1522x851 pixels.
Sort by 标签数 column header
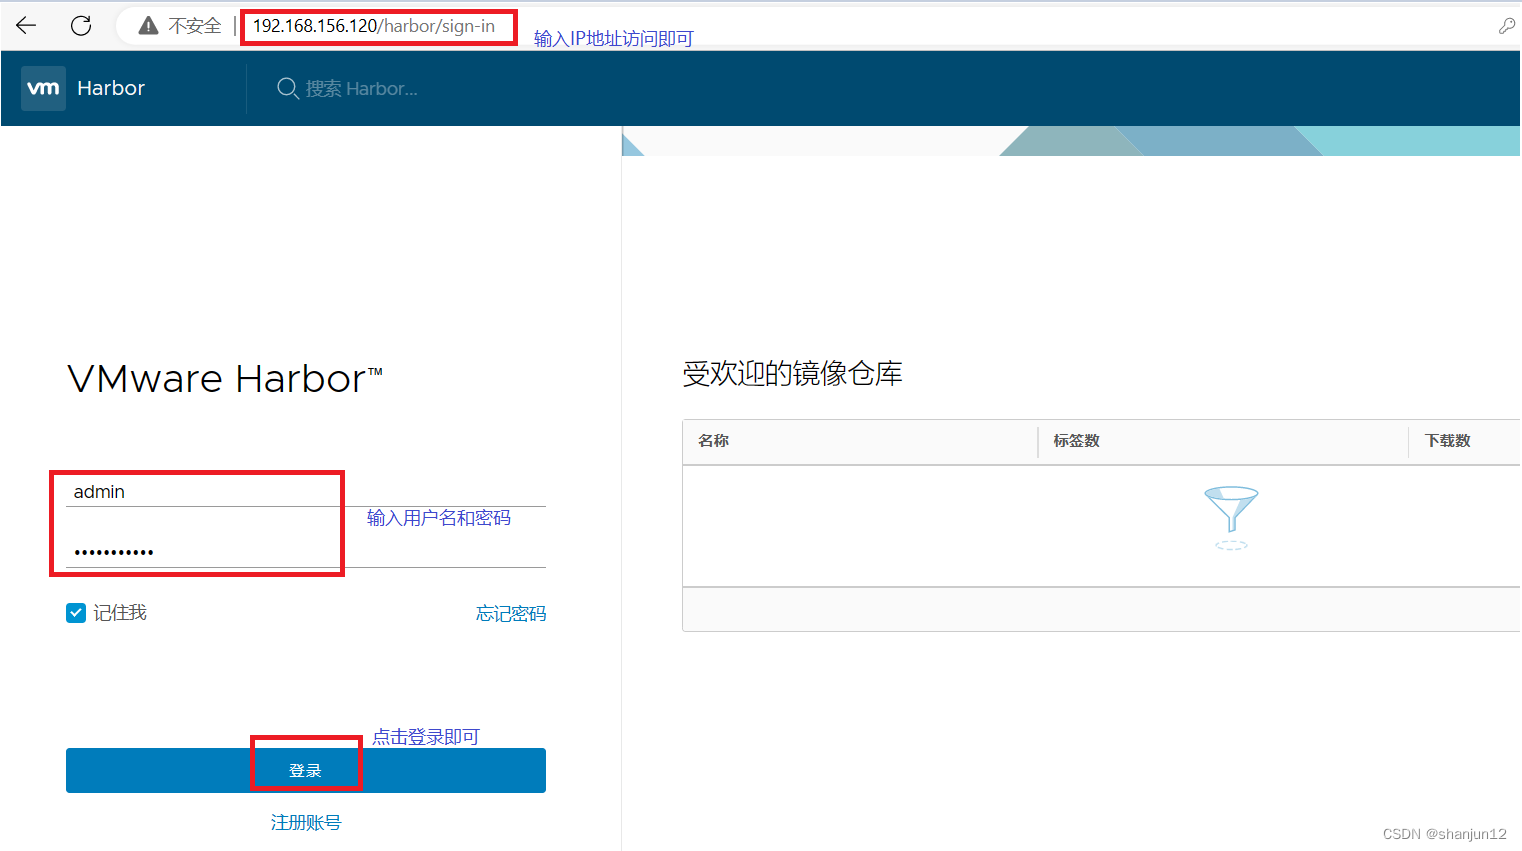(1076, 440)
